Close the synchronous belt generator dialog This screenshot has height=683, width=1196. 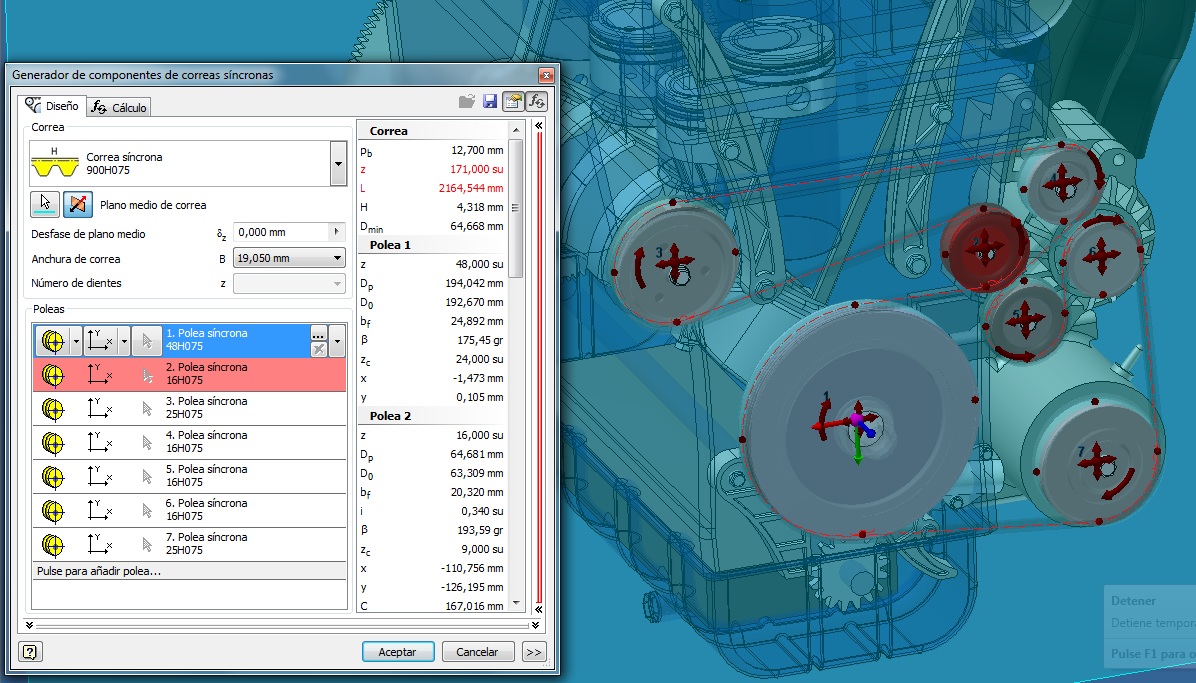pyautogui.click(x=545, y=75)
